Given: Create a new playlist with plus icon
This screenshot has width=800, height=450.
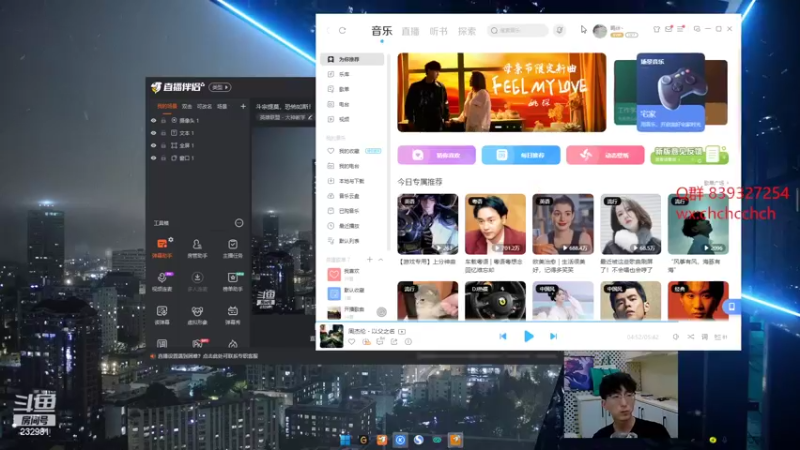Looking at the screenshot, I should click(x=369, y=260).
